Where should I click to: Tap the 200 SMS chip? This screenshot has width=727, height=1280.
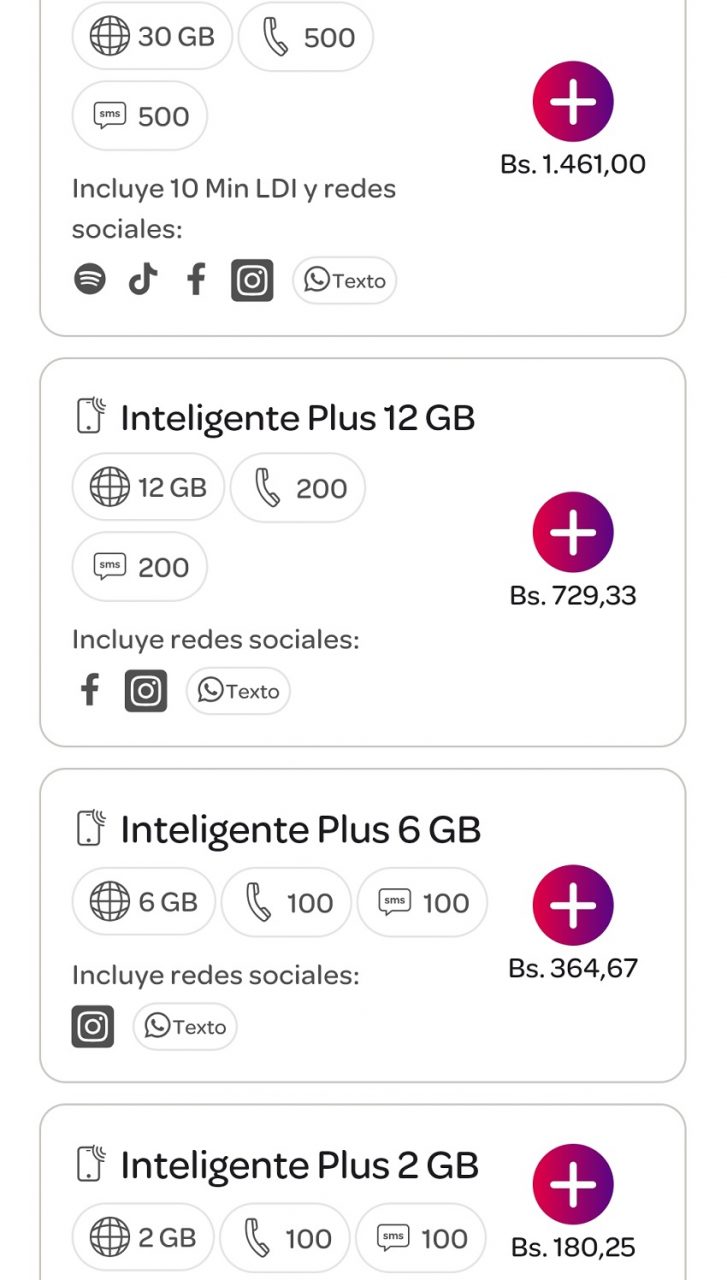click(140, 567)
